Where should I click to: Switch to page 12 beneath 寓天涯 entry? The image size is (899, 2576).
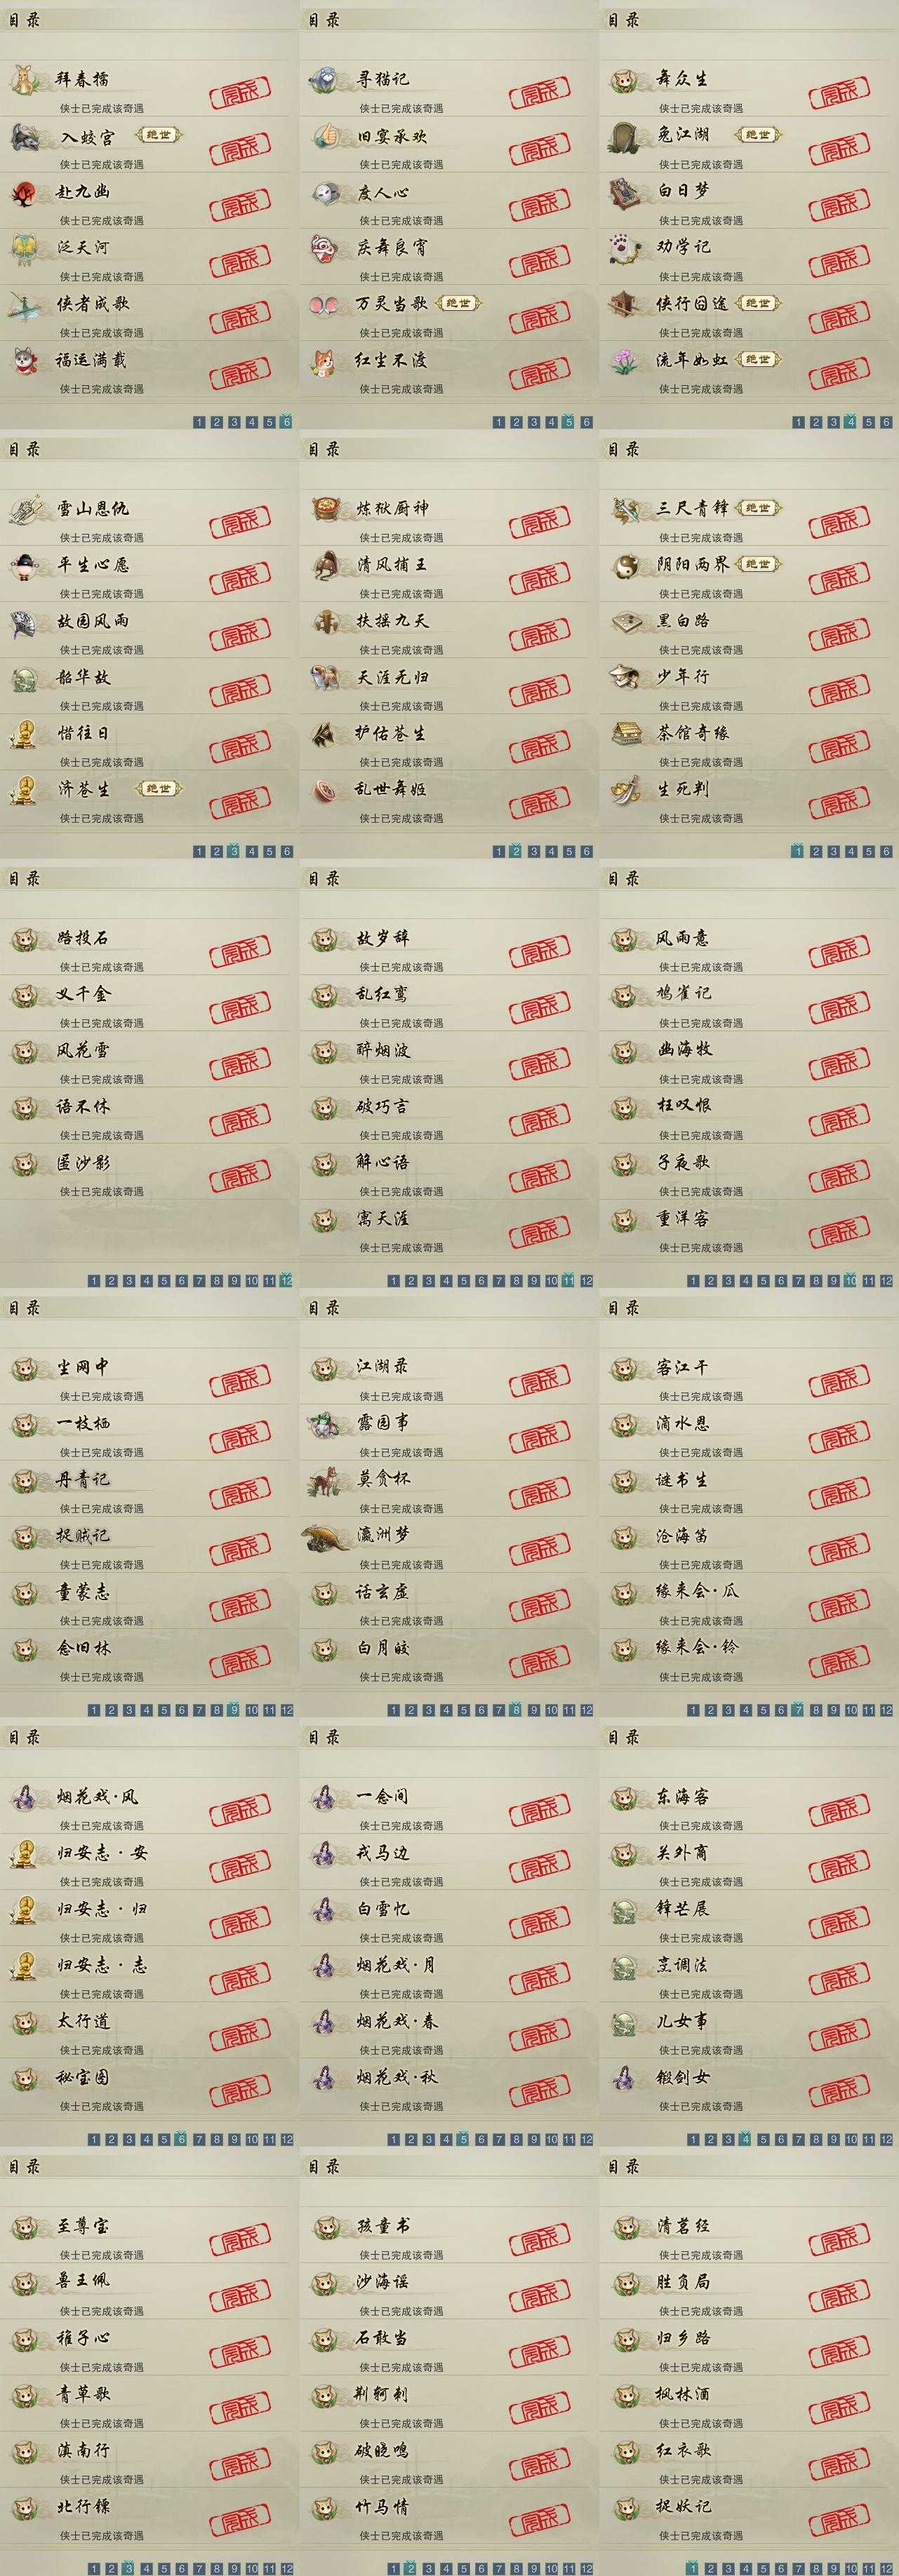(x=587, y=1281)
